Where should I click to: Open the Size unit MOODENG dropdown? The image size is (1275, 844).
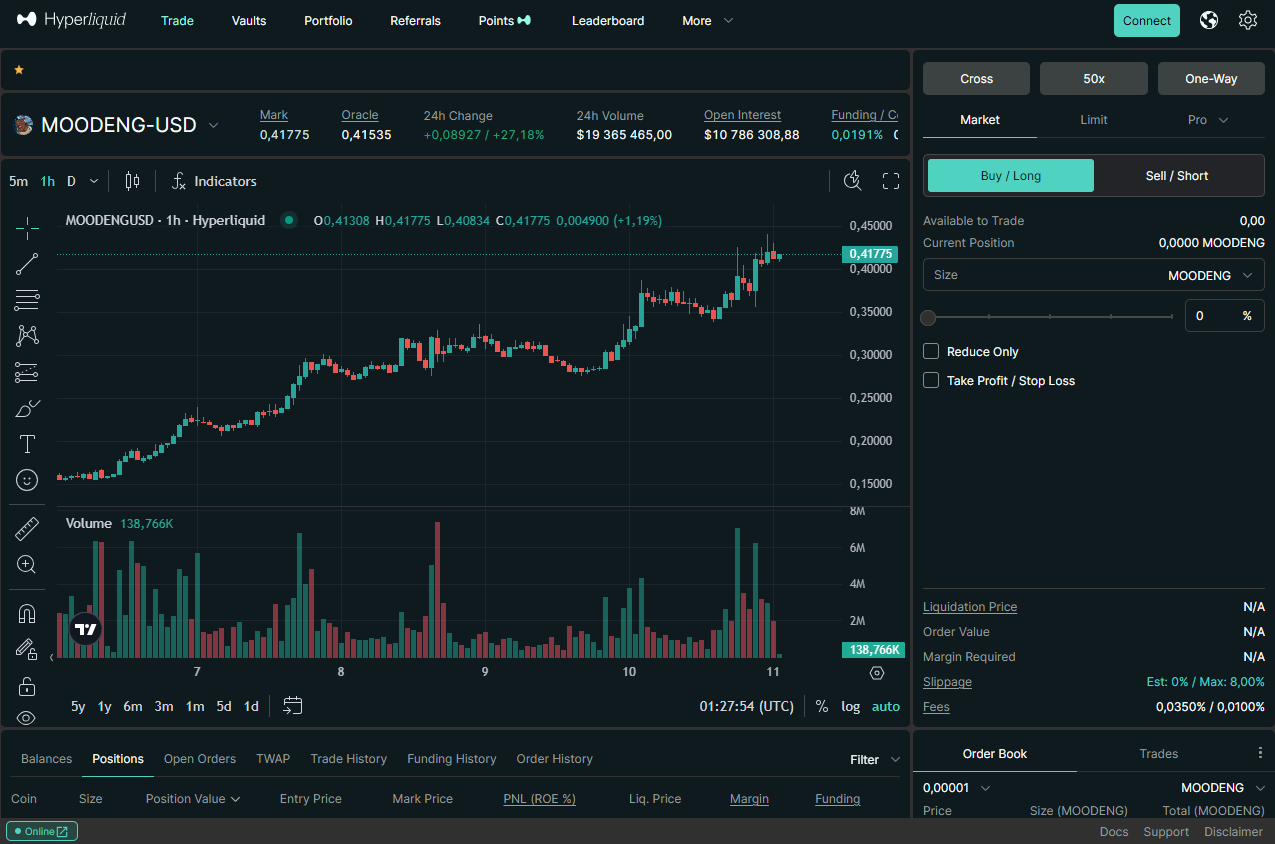1209,275
